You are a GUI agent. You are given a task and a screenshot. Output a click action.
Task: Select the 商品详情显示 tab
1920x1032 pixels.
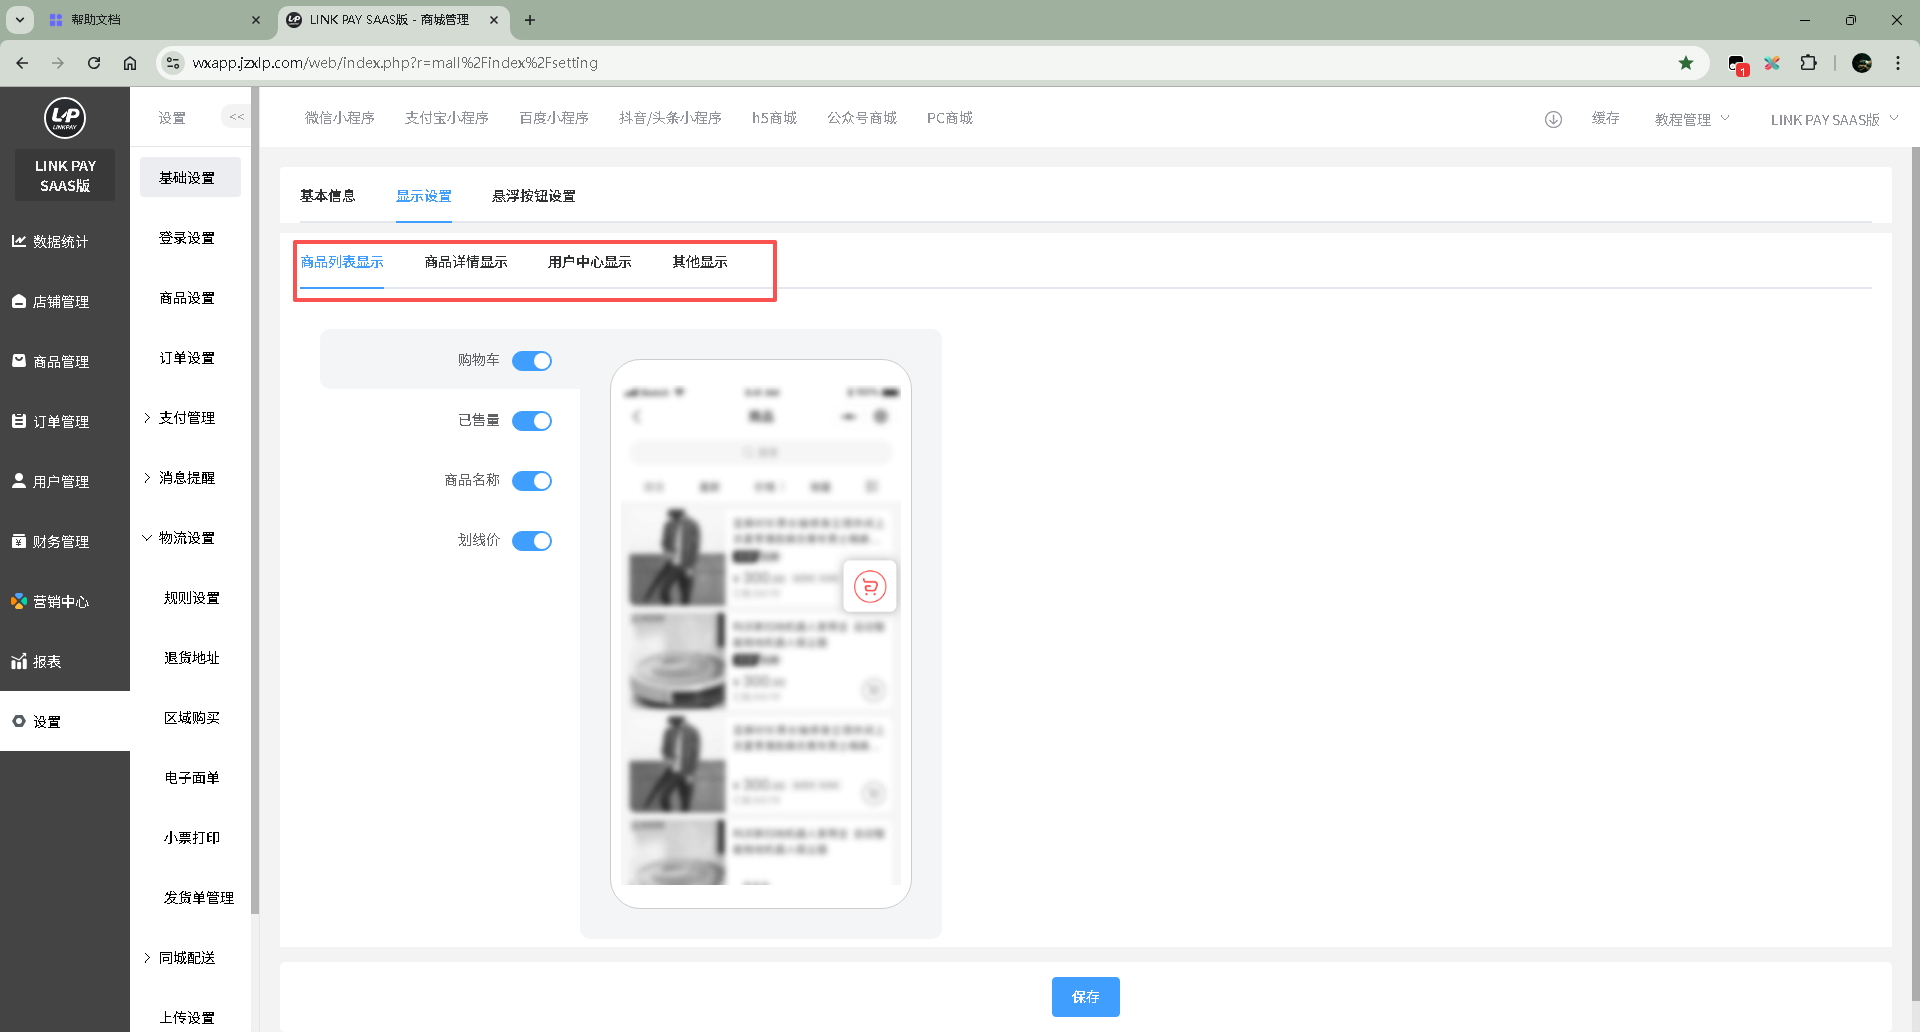click(x=466, y=262)
